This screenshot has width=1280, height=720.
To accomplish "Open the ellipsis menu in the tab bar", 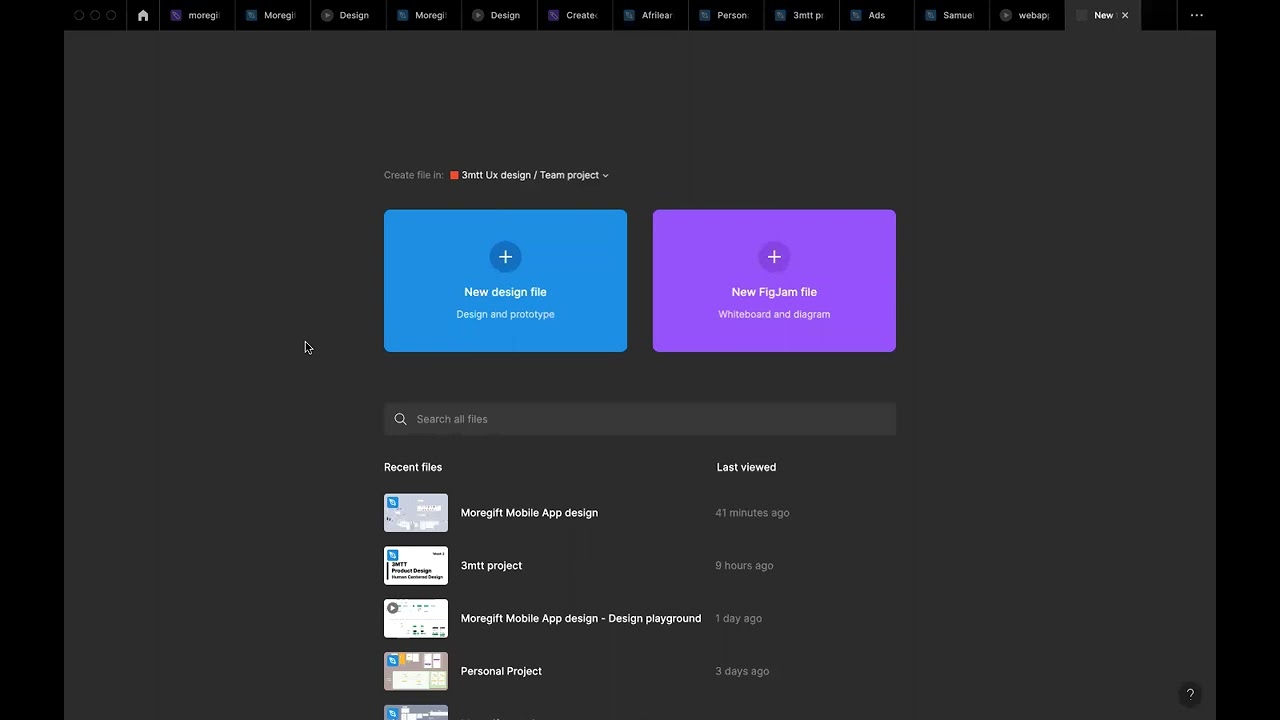I will pyautogui.click(x=1196, y=15).
